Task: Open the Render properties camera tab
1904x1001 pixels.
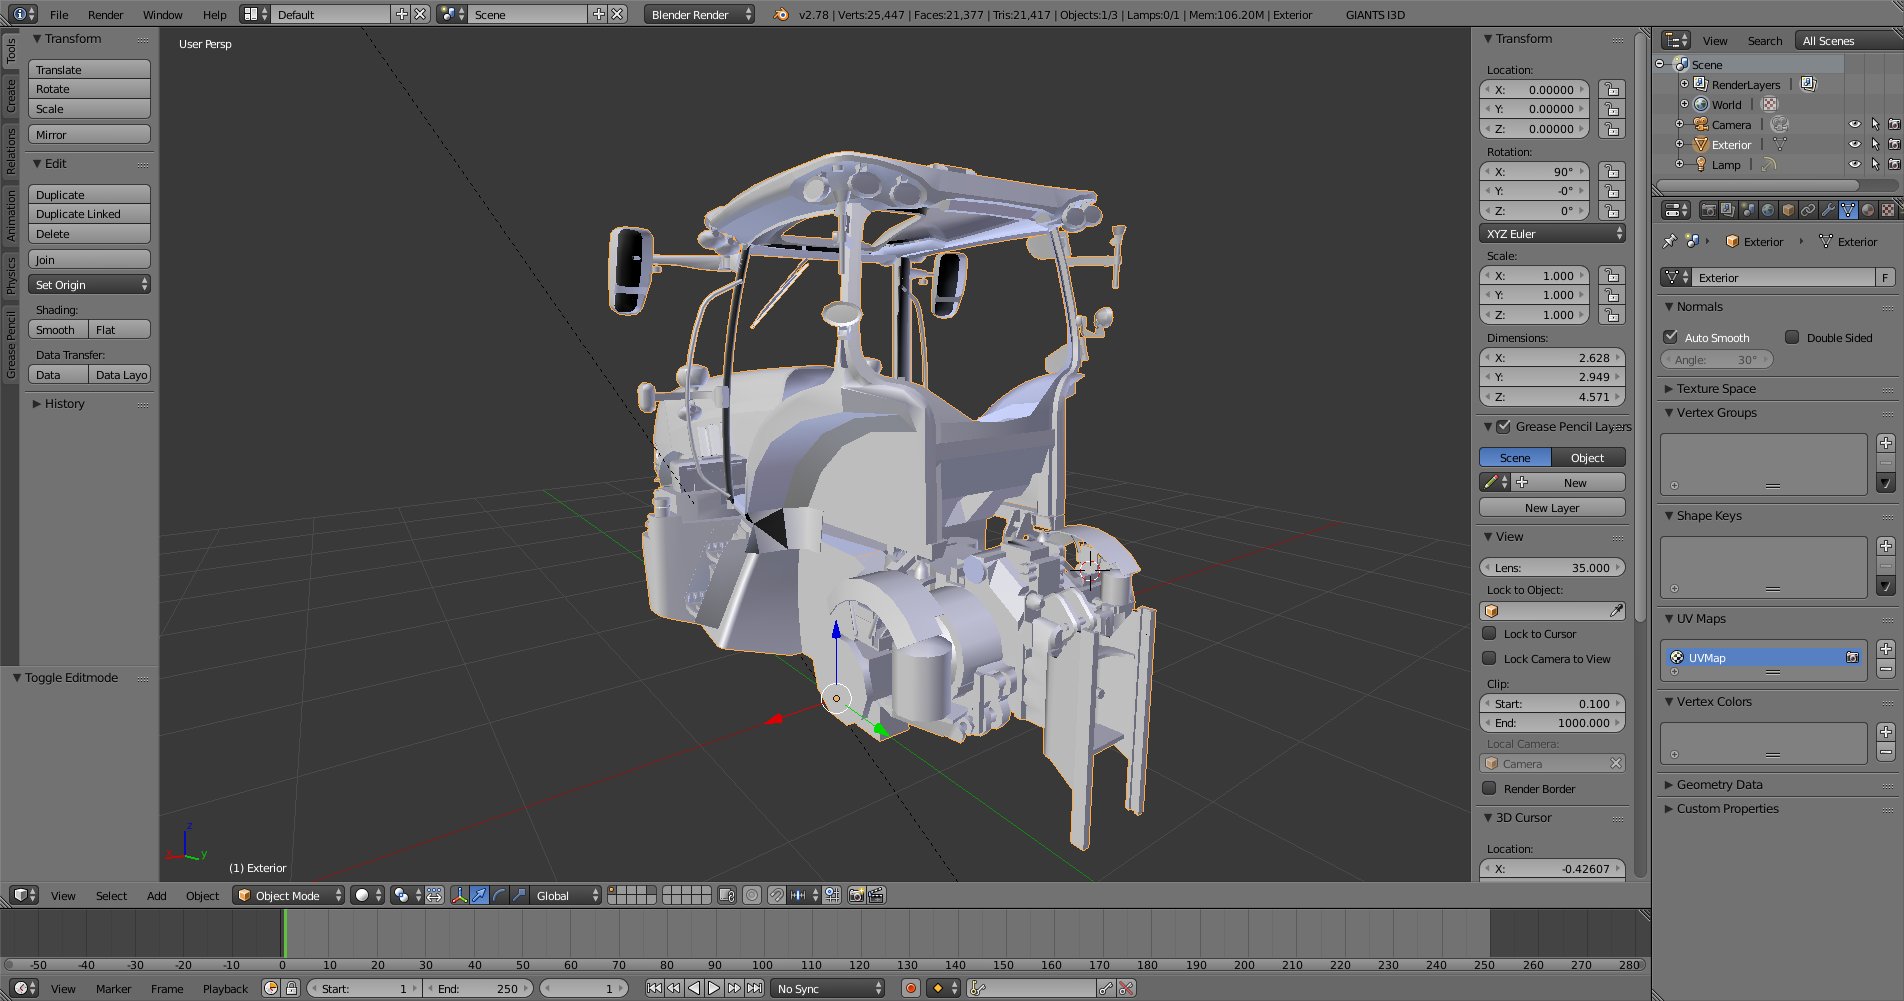Action: point(1708,210)
